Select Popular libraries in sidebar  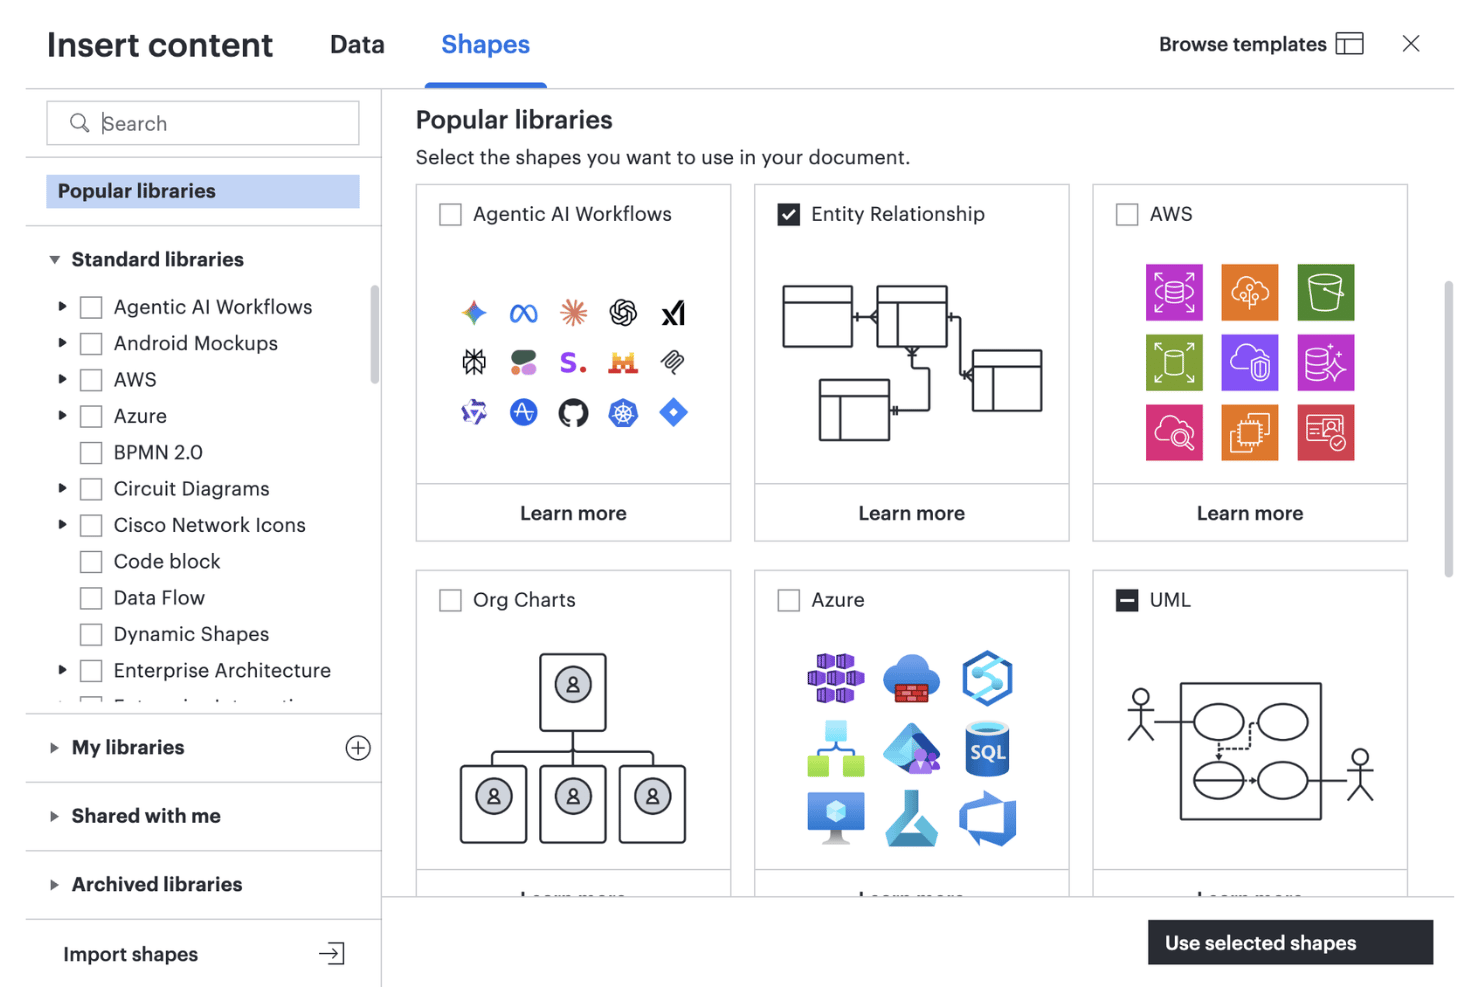[x=203, y=191]
